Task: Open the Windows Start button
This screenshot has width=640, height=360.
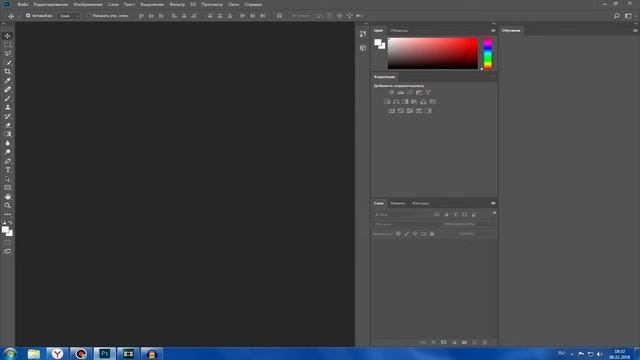Action: 10,353
